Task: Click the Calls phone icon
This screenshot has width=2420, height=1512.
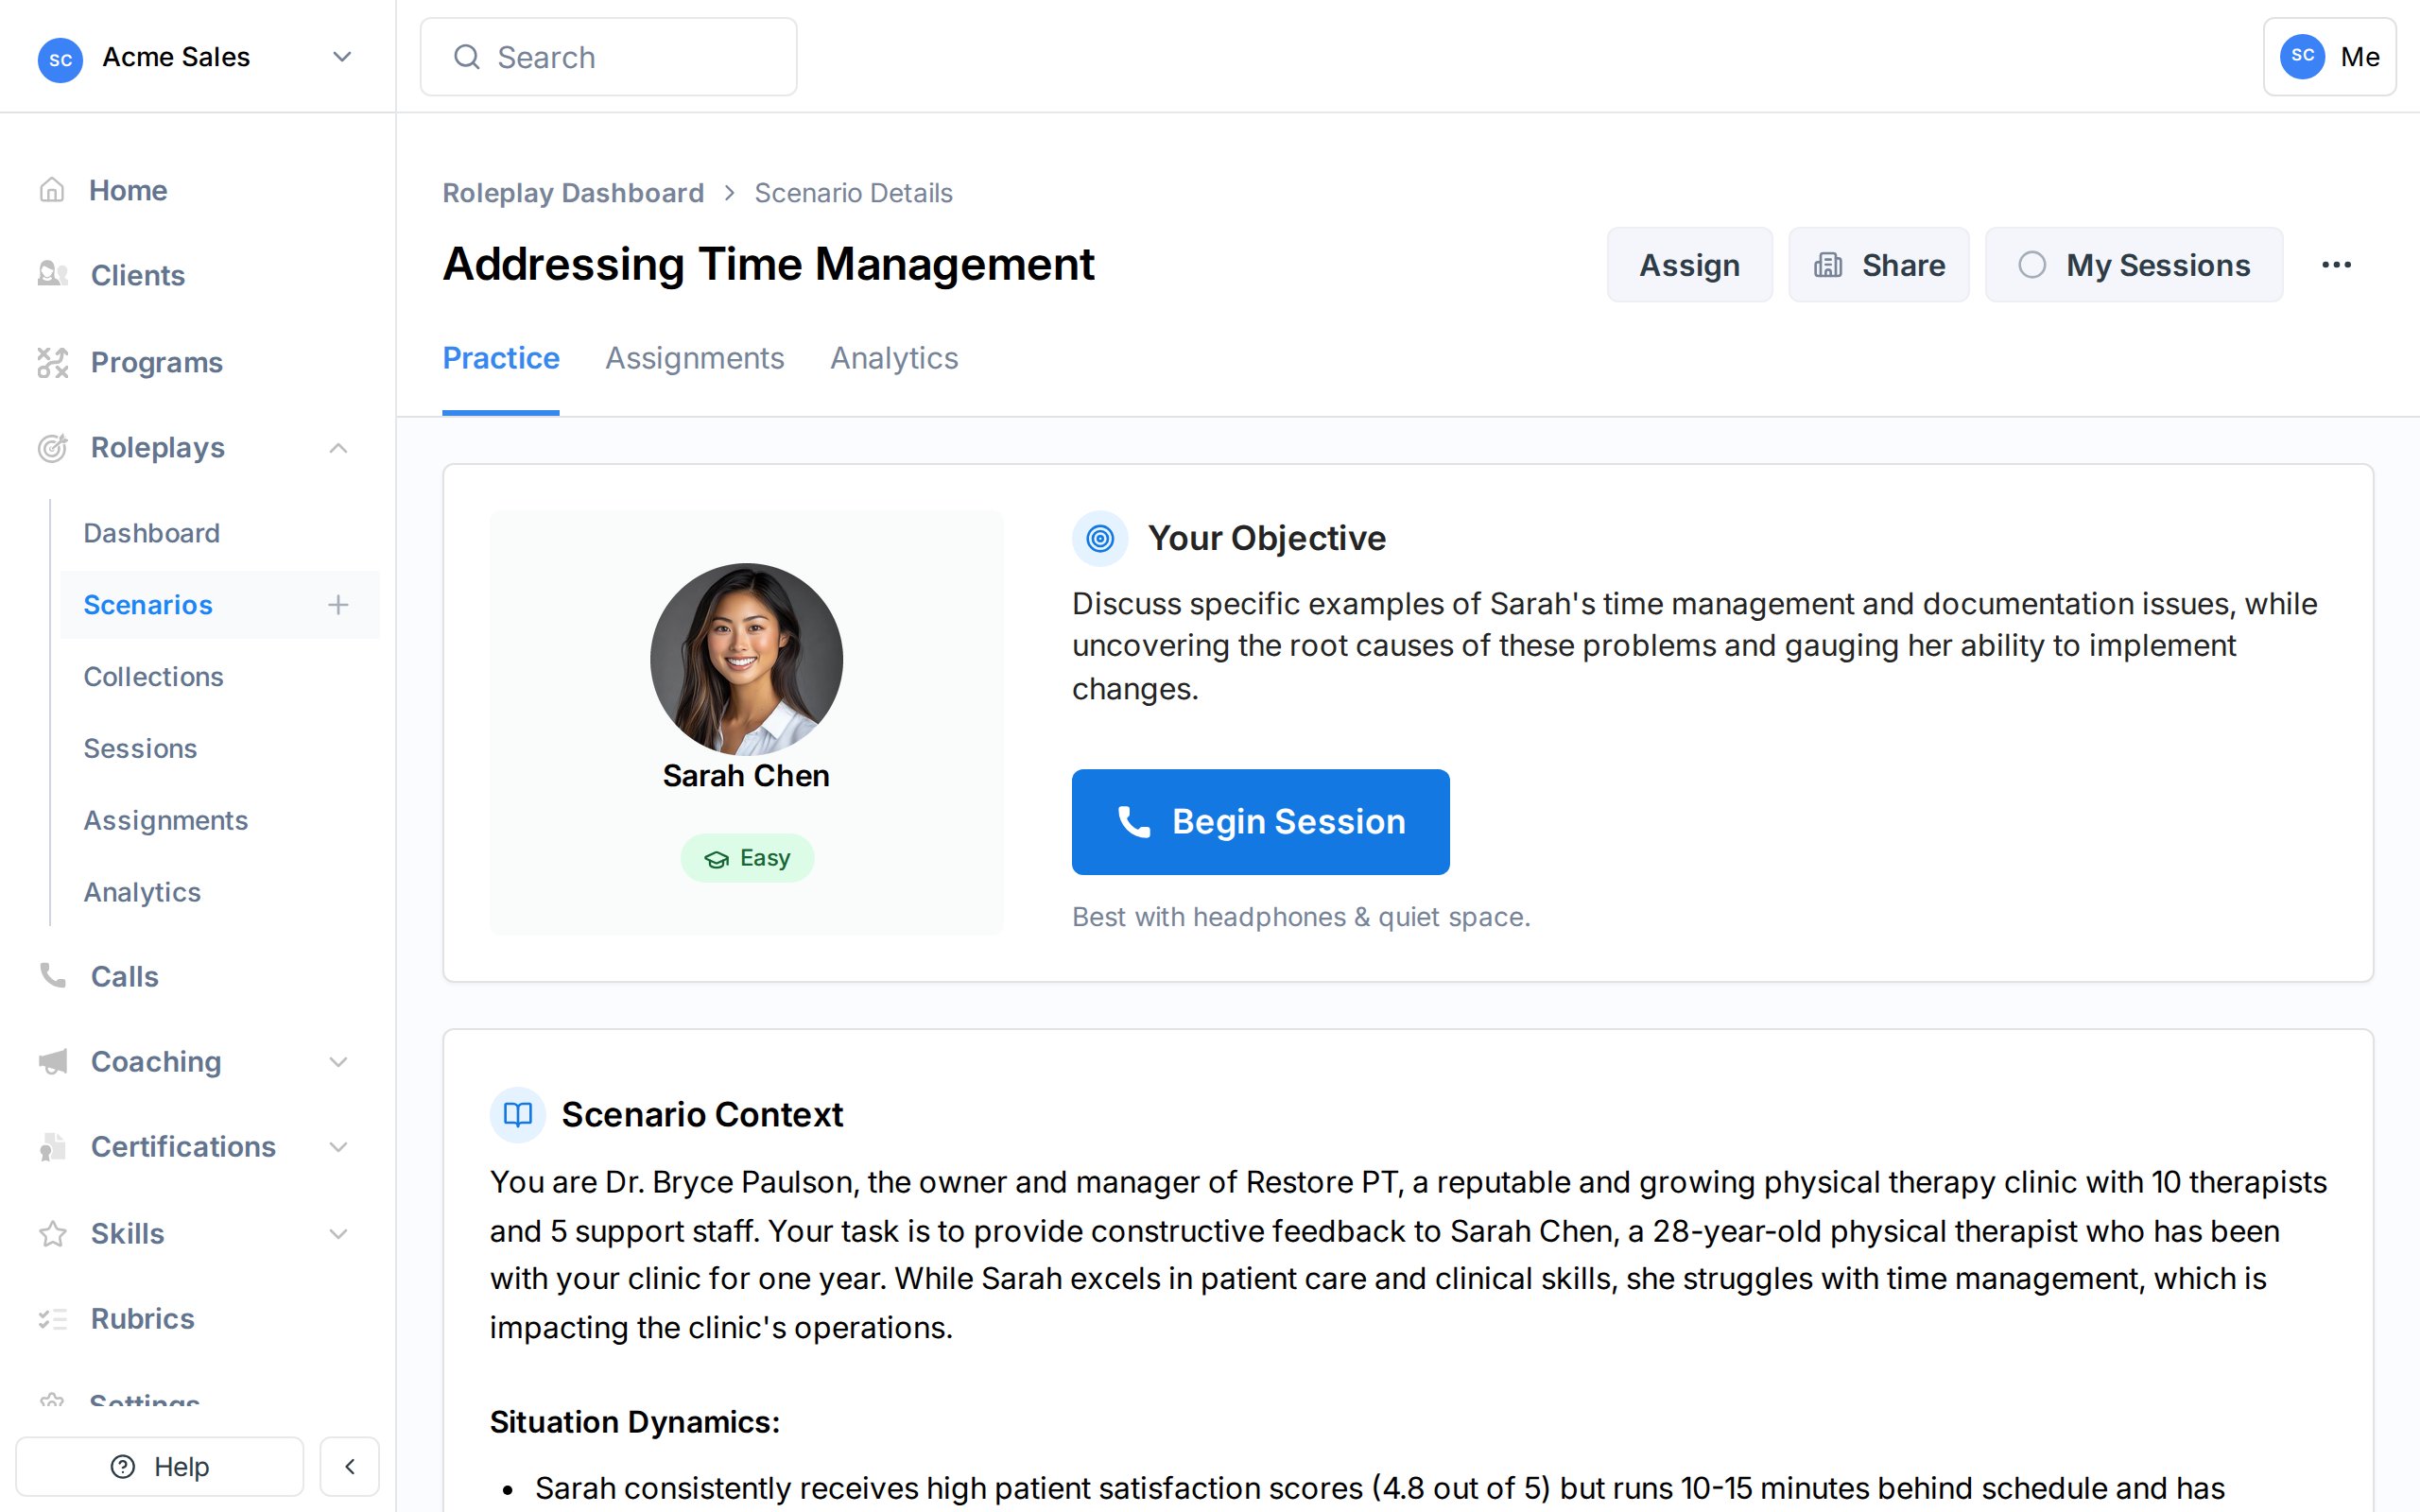Action: (x=52, y=976)
